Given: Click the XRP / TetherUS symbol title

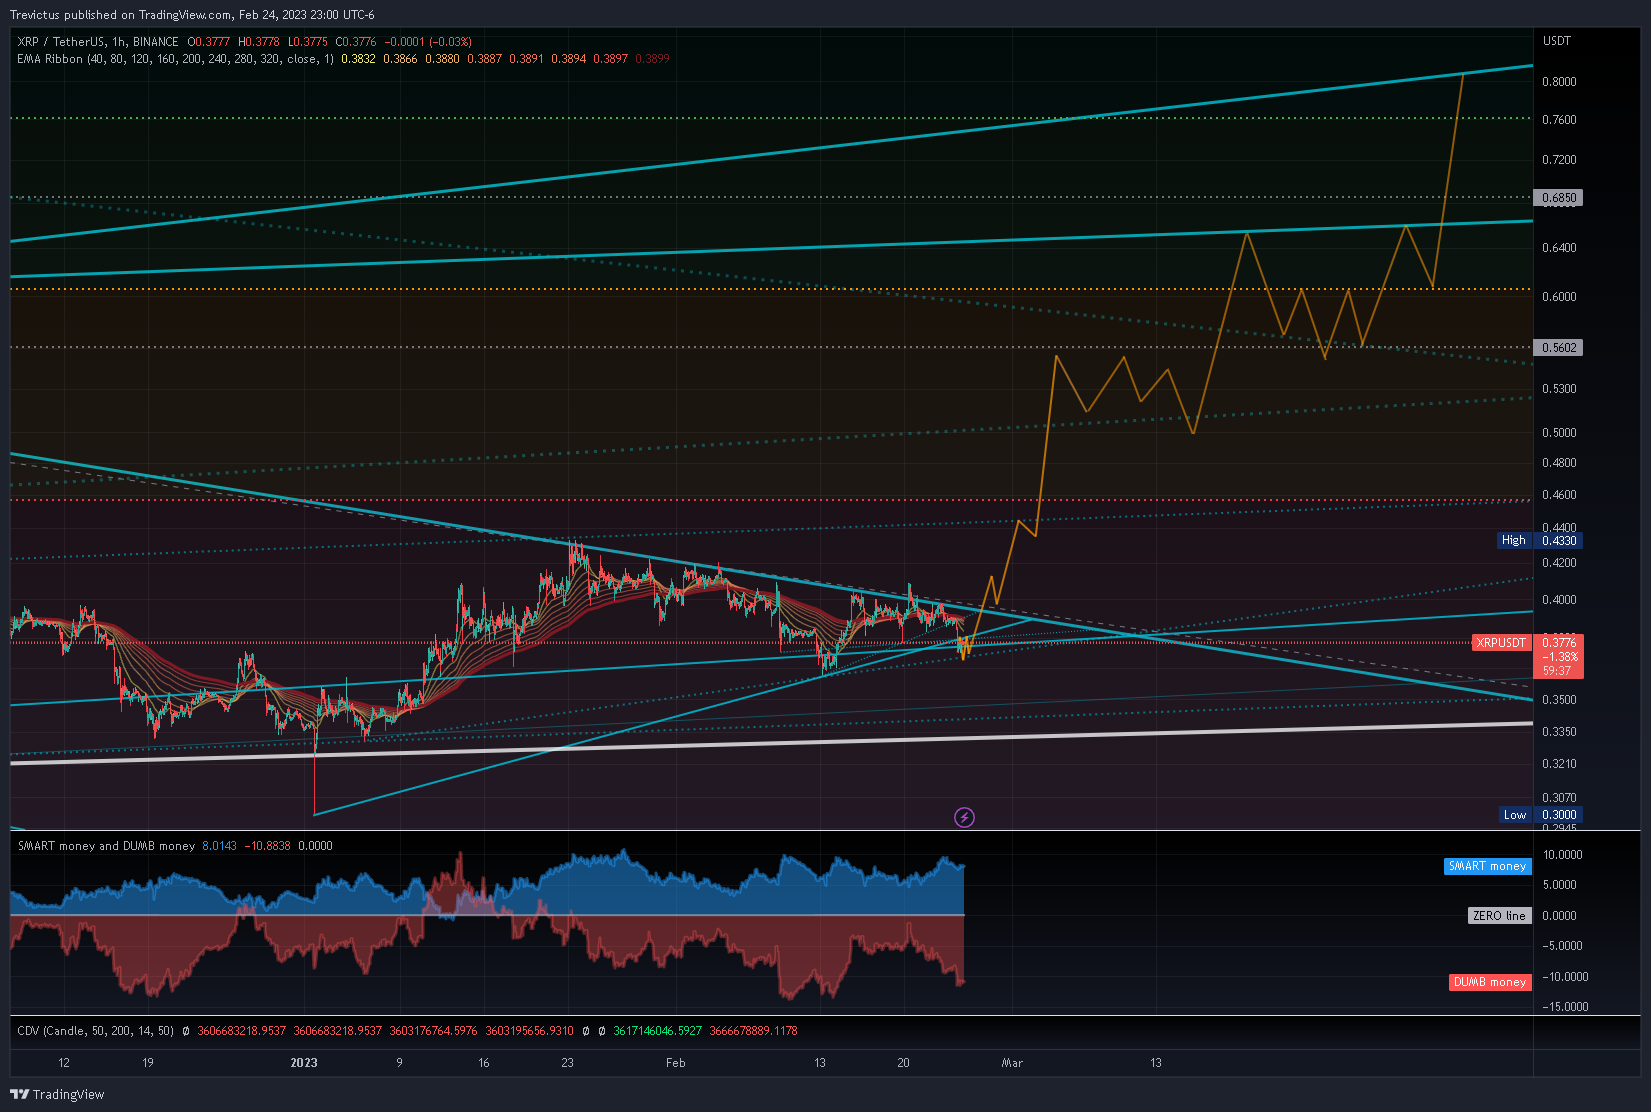Looking at the screenshot, I should 98,42.
